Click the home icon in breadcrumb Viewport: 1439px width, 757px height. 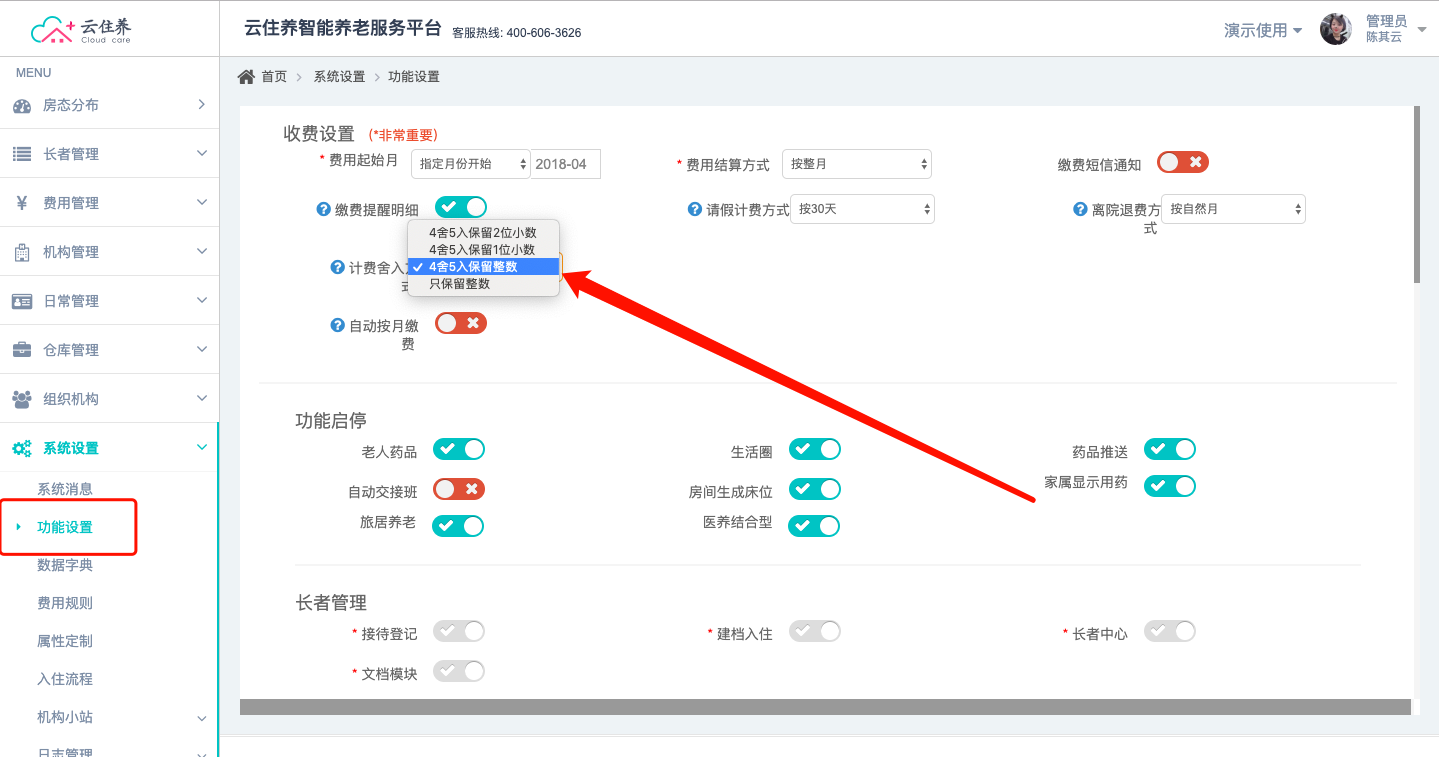point(246,77)
